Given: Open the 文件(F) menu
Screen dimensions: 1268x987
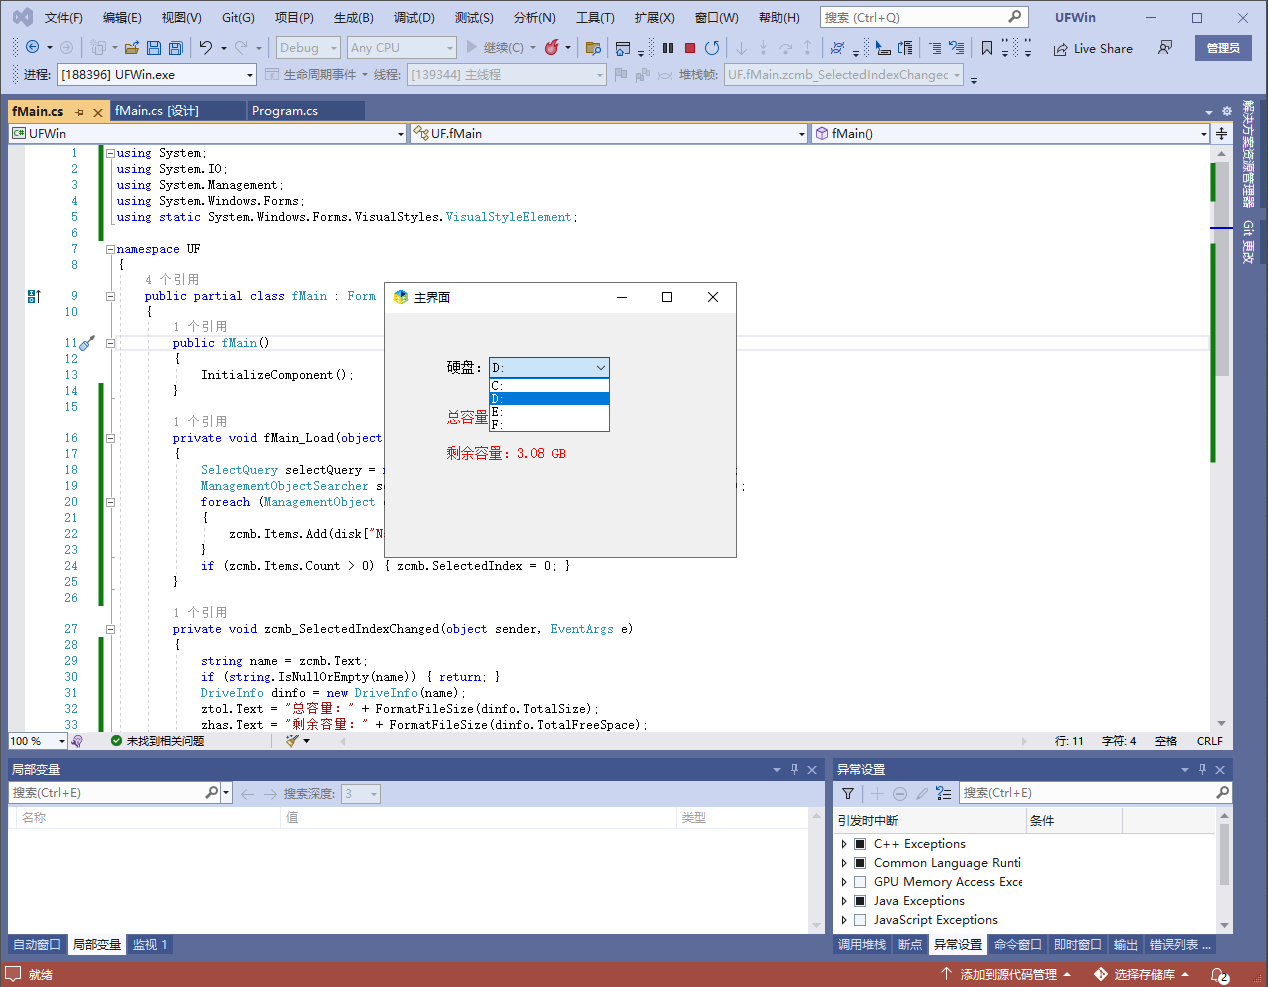Looking at the screenshot, I should pyautogui.click(x=64, y=18).
